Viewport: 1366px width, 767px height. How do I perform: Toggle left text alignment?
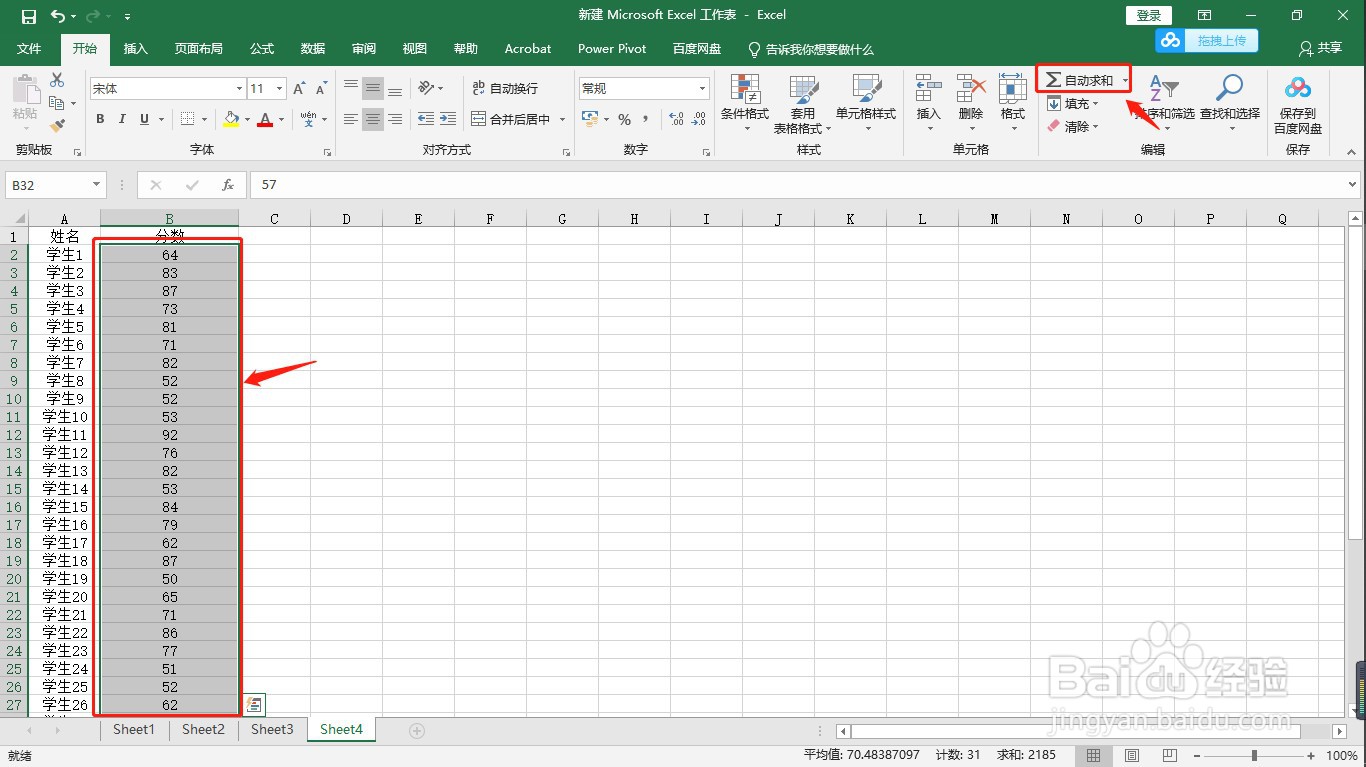[x=351, y=119]
